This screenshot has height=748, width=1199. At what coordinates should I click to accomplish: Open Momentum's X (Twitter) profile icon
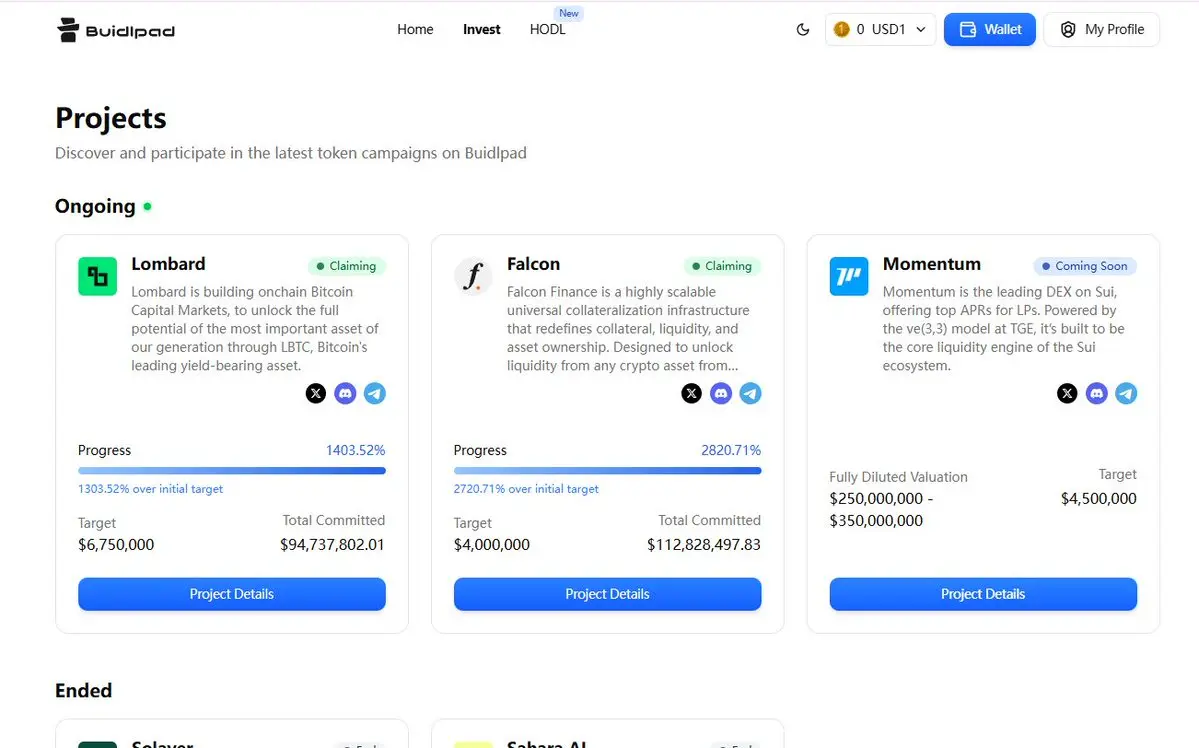pos(1067,393)
